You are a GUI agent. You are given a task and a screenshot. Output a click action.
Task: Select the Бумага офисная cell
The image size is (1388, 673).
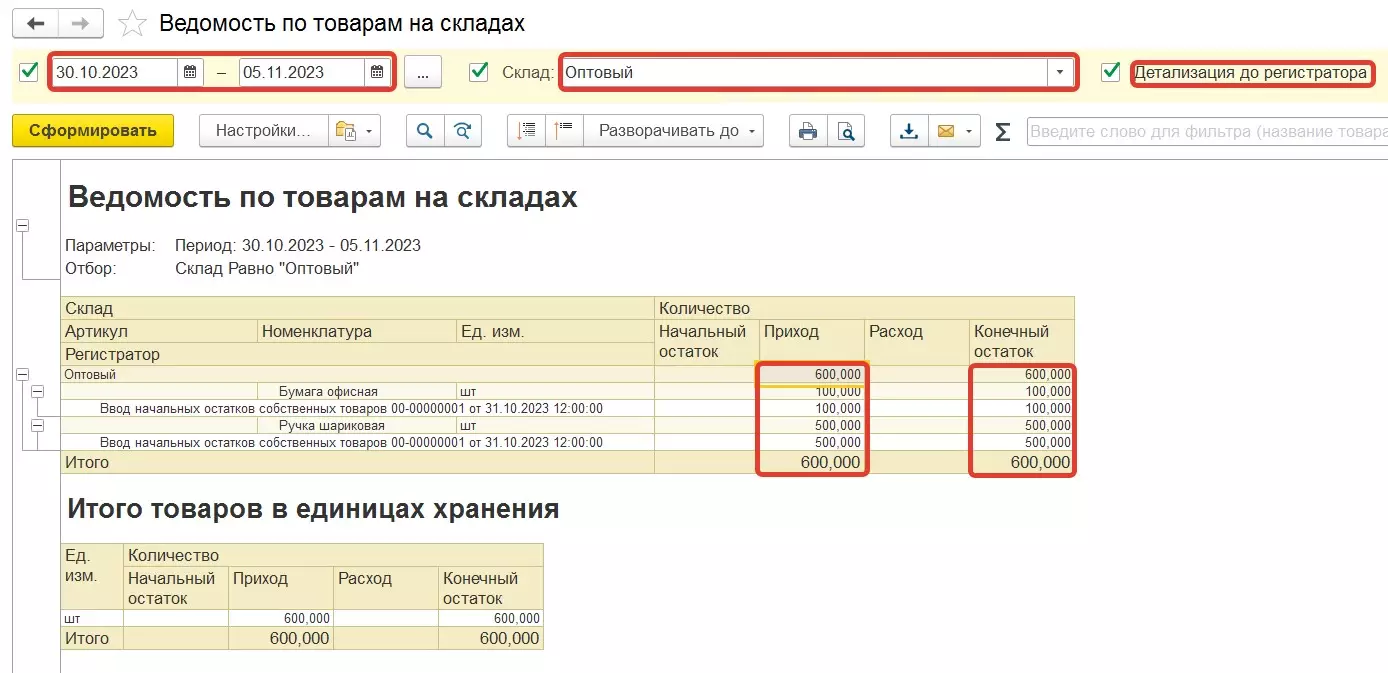[x=357, y=391]
